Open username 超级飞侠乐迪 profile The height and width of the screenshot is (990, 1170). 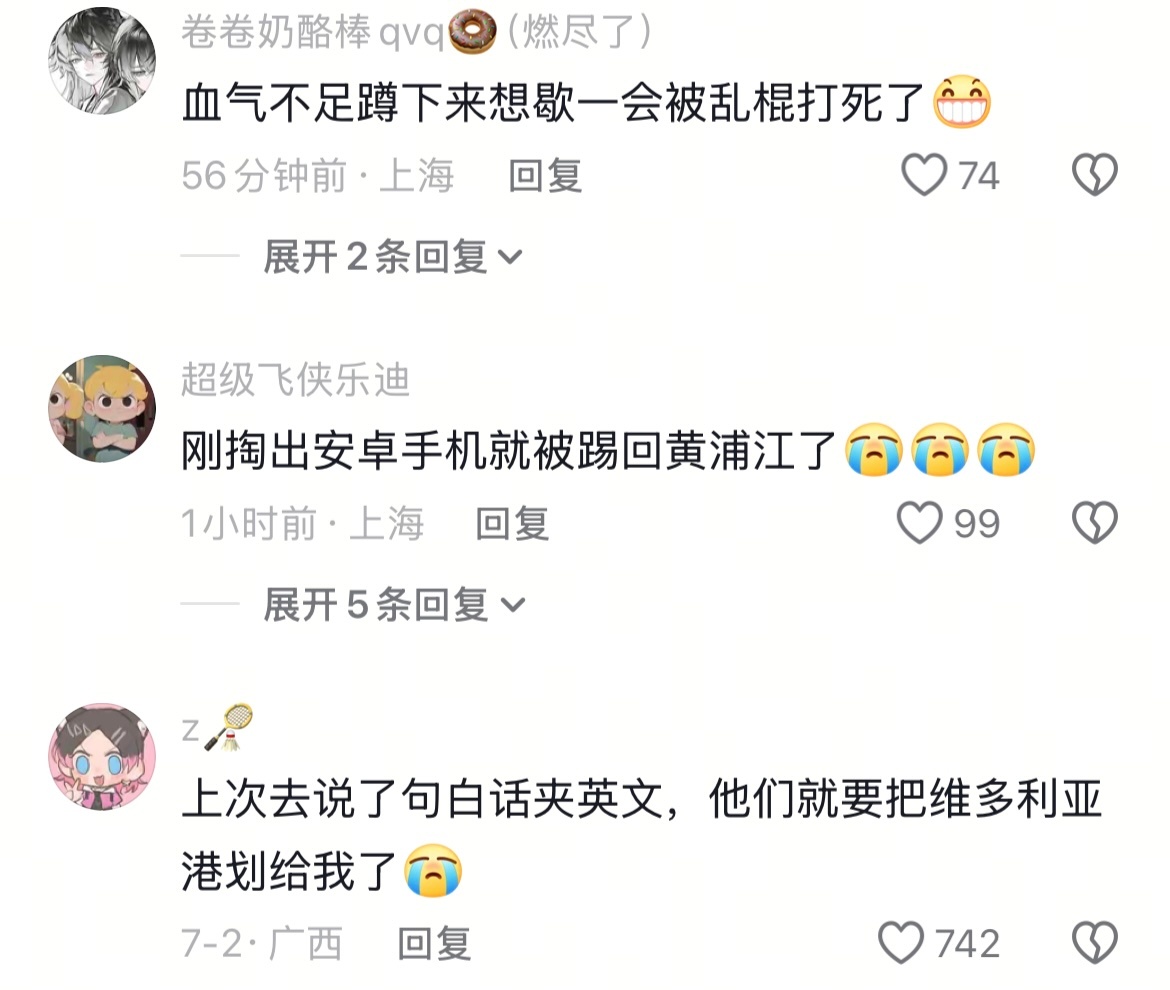(295, 380)
